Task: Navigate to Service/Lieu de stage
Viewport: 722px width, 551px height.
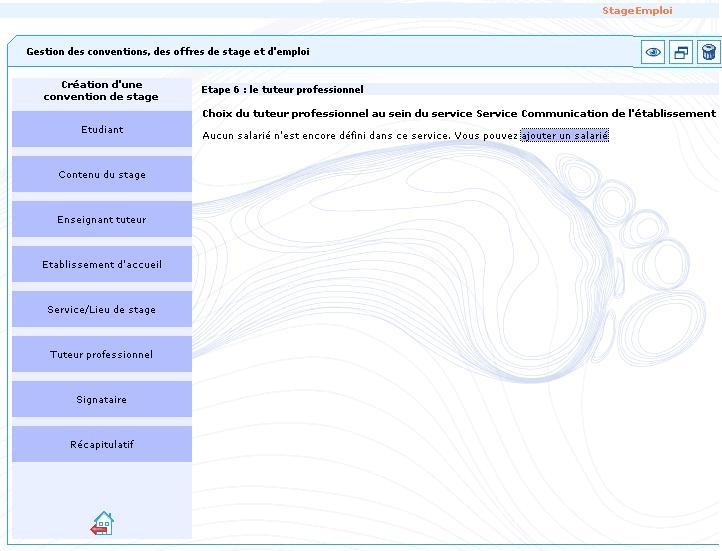Action: [102, 309]
